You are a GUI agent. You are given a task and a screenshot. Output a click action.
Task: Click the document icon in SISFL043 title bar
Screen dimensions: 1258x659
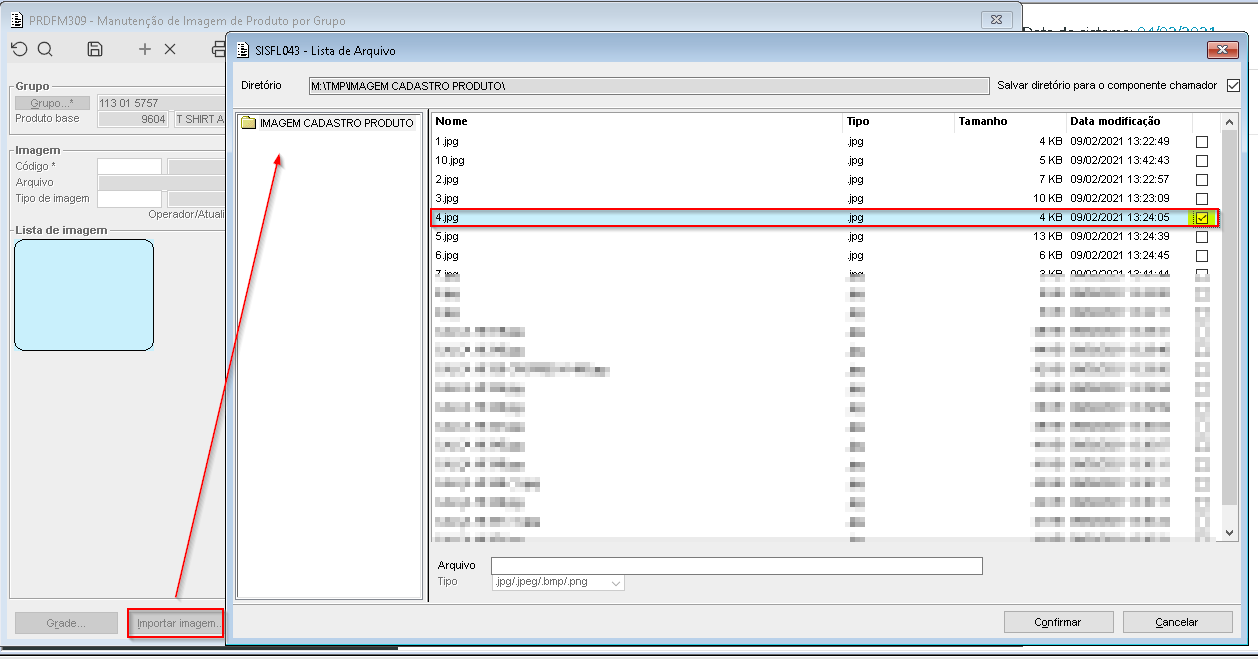point(245,50)
